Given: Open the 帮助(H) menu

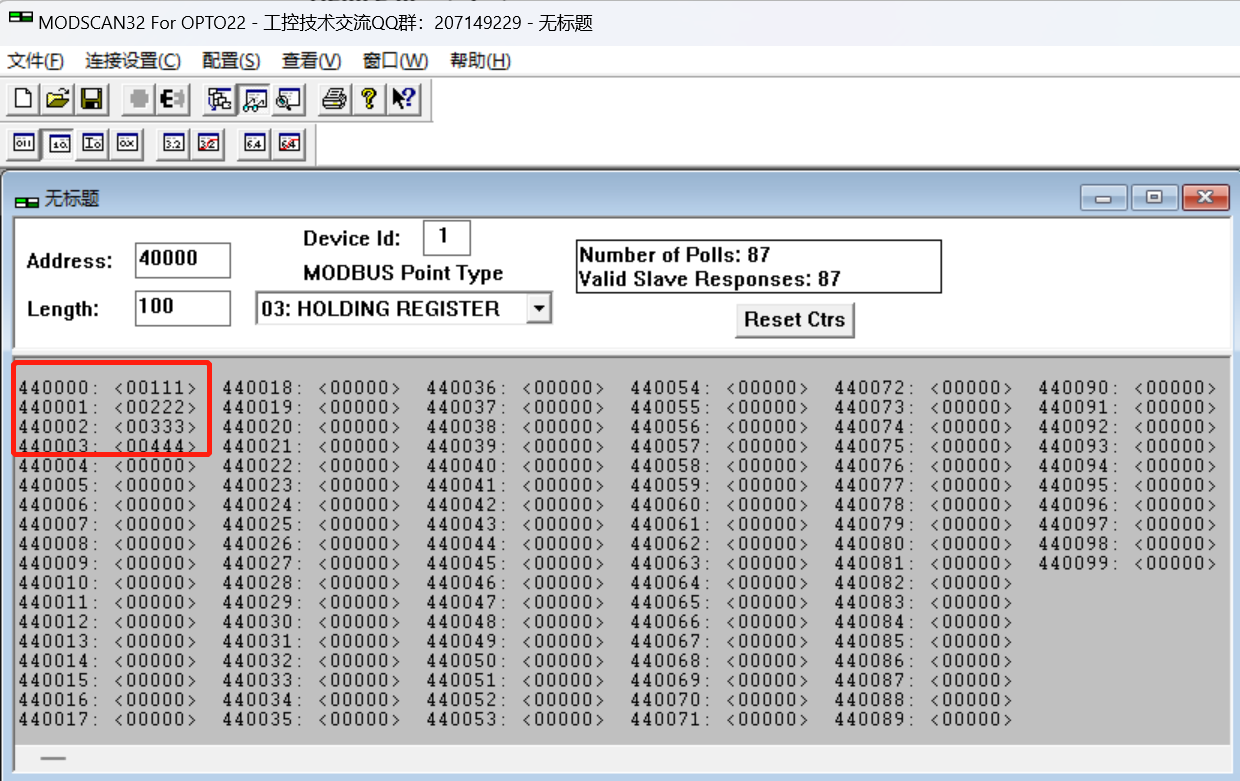Looking at the screenshot, I should click(480, 61).
